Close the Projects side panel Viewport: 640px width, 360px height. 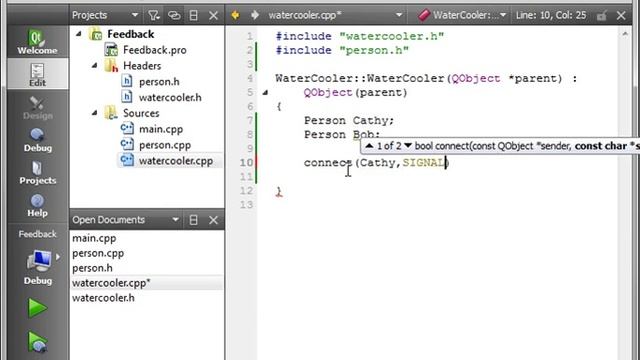tap(213, 16)
